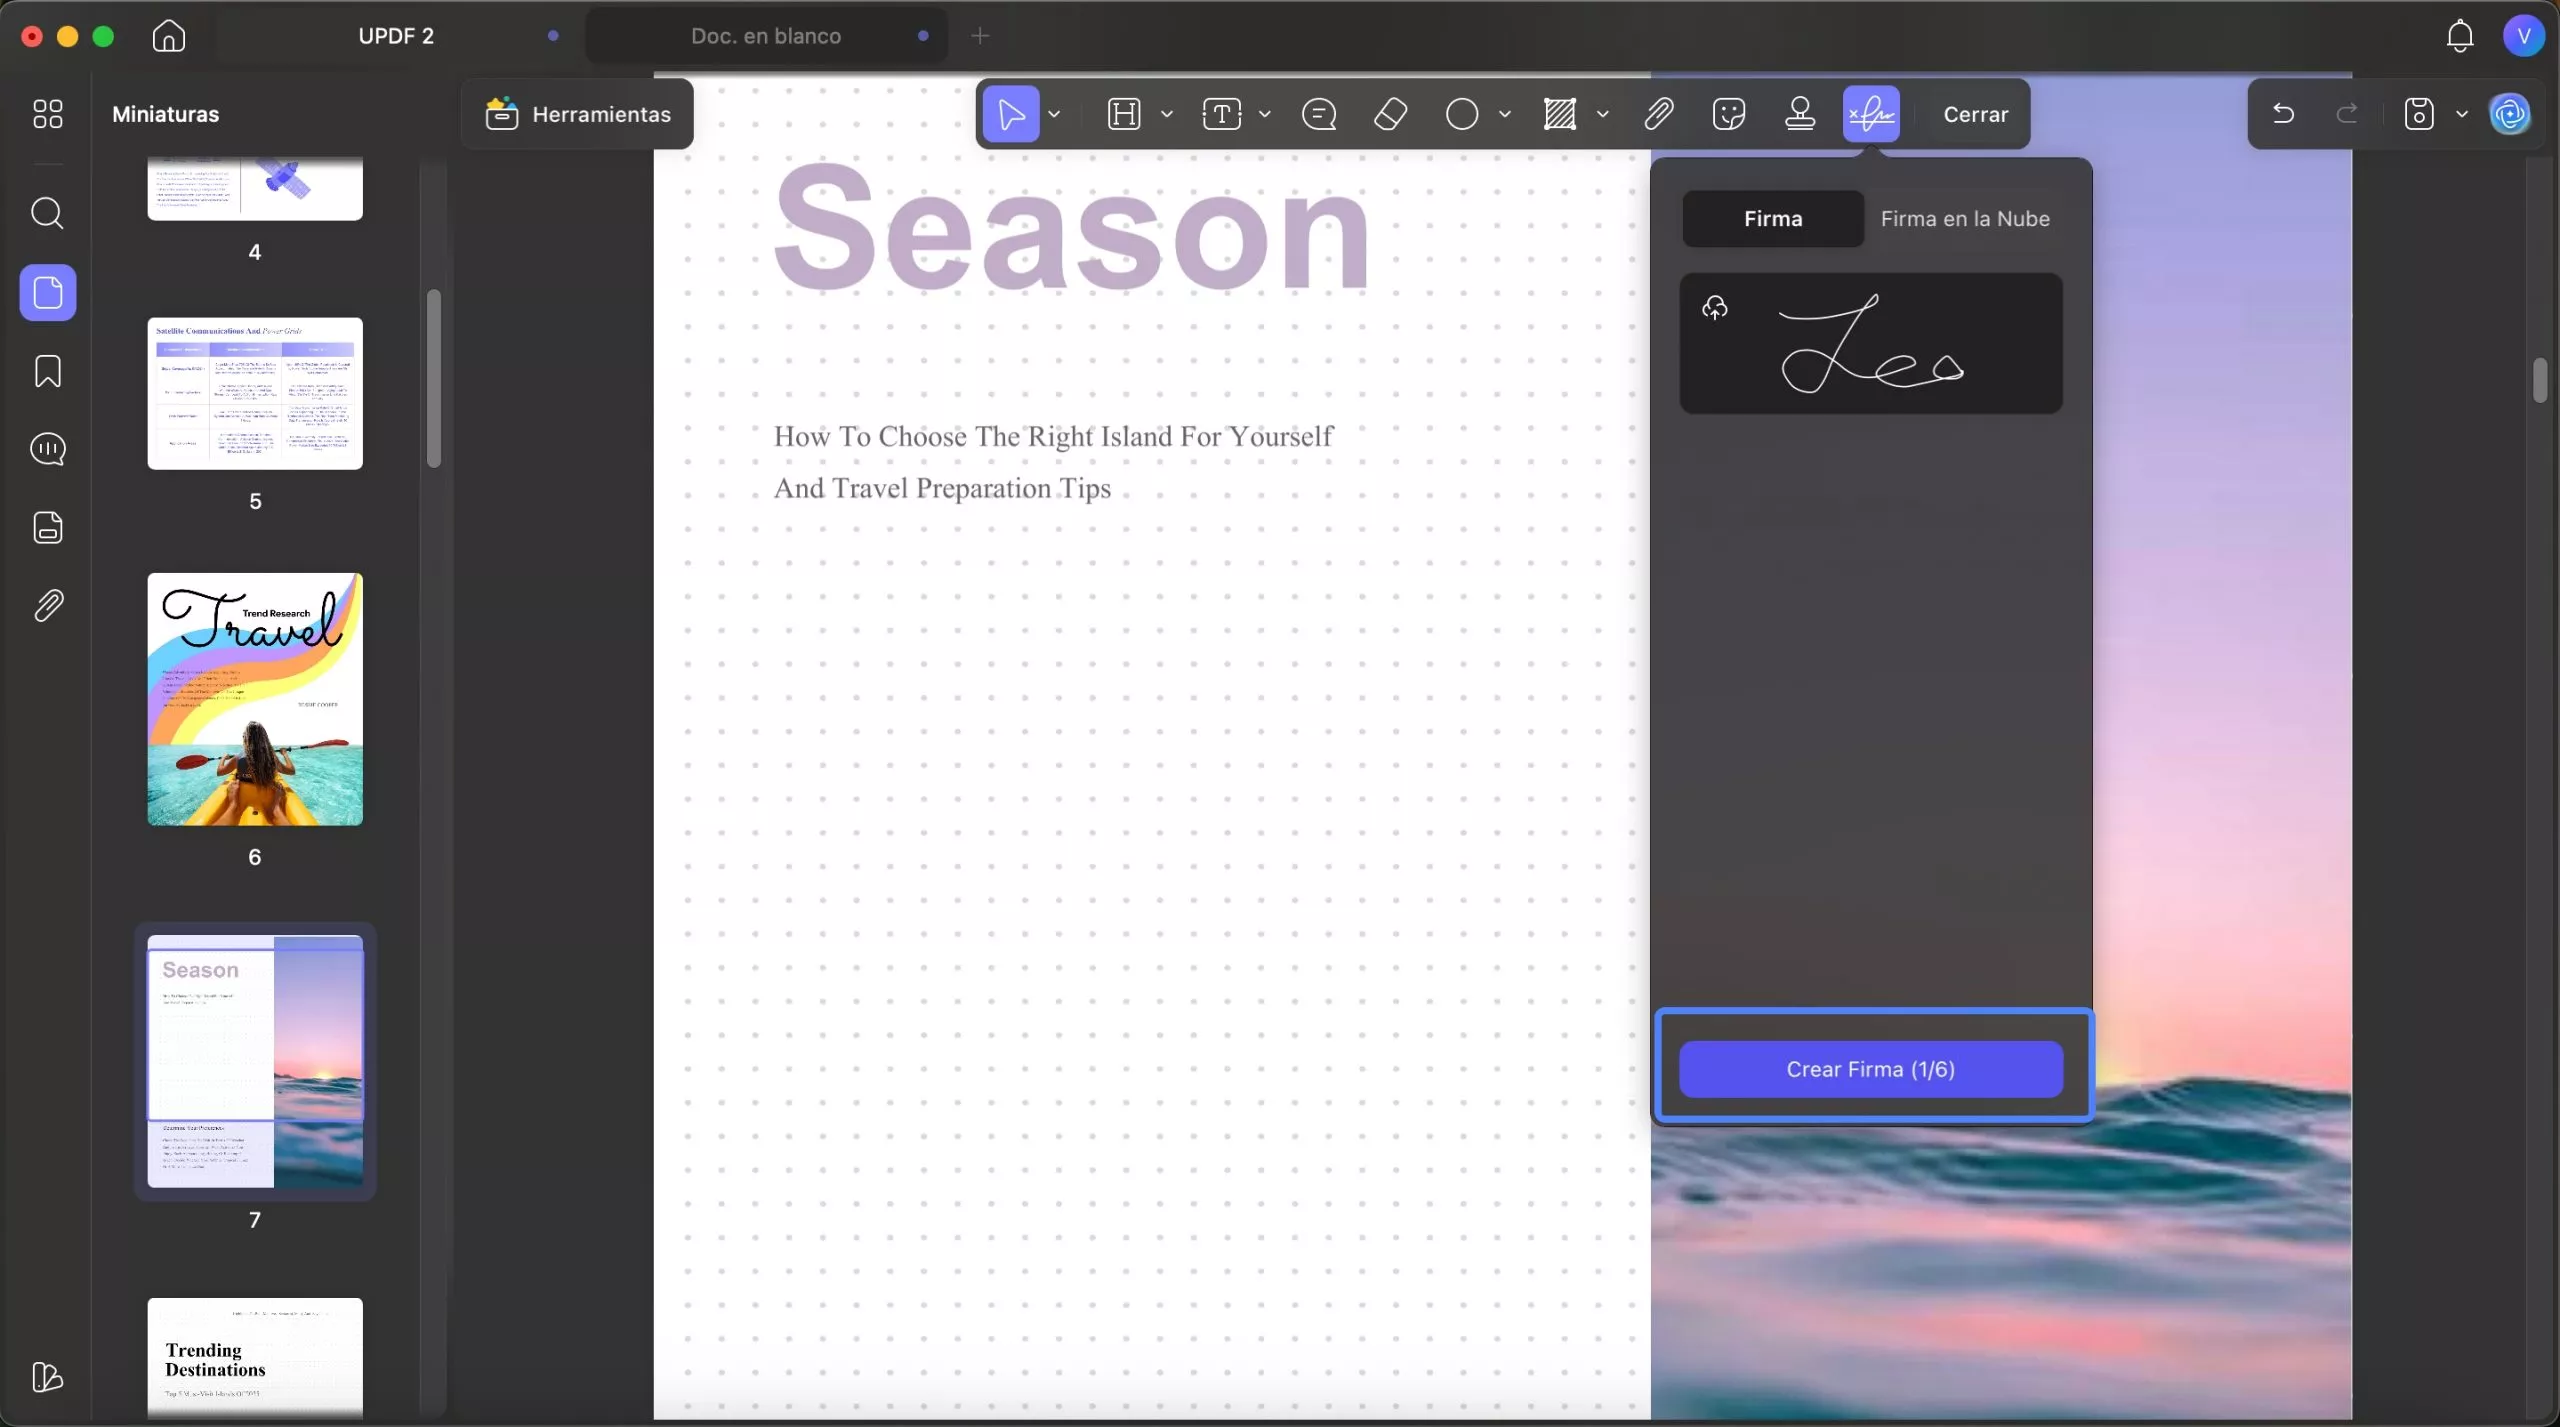Select the saved Leo signature
This screenshot has width=2560, height=1427.
tap(1871, 343)
